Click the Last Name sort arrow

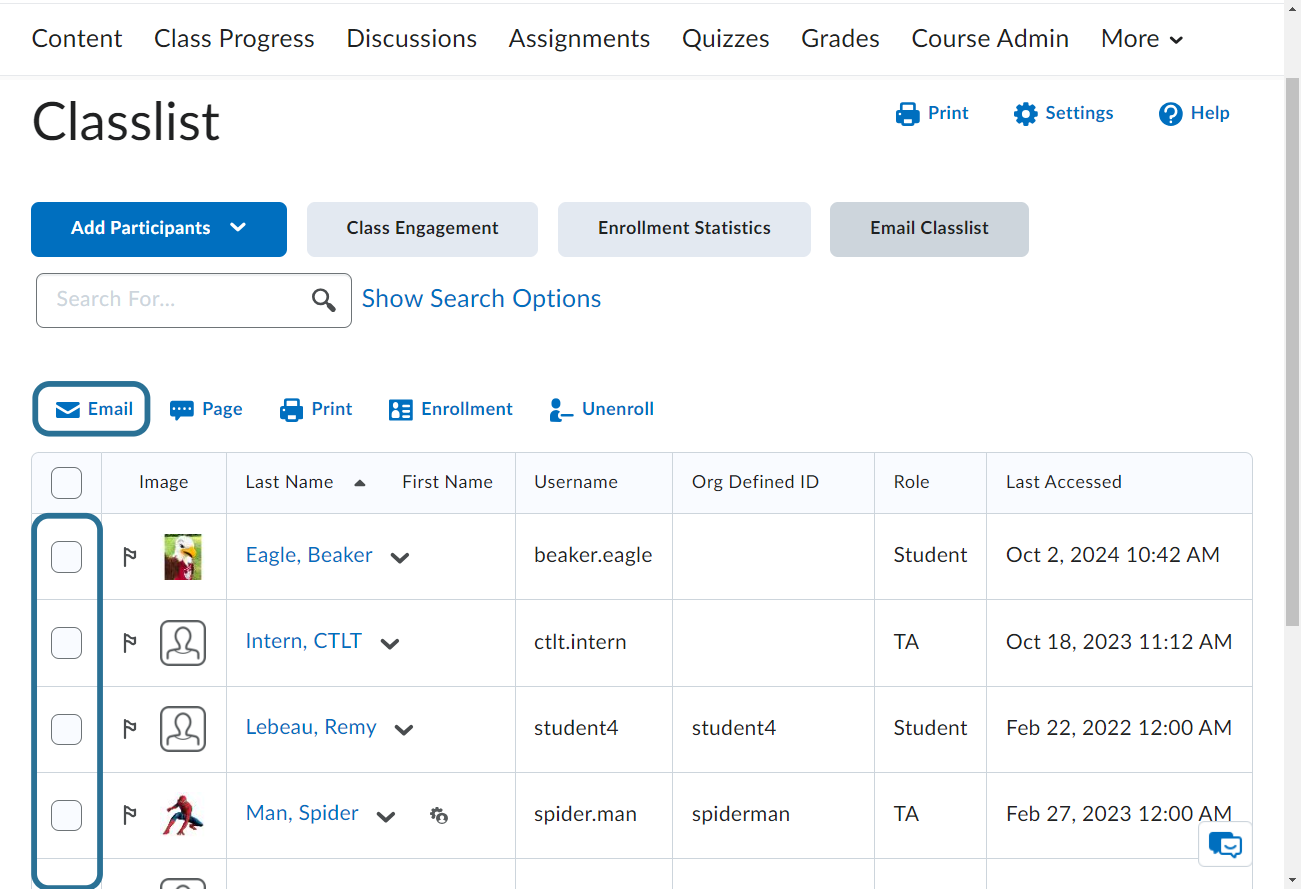360,483
